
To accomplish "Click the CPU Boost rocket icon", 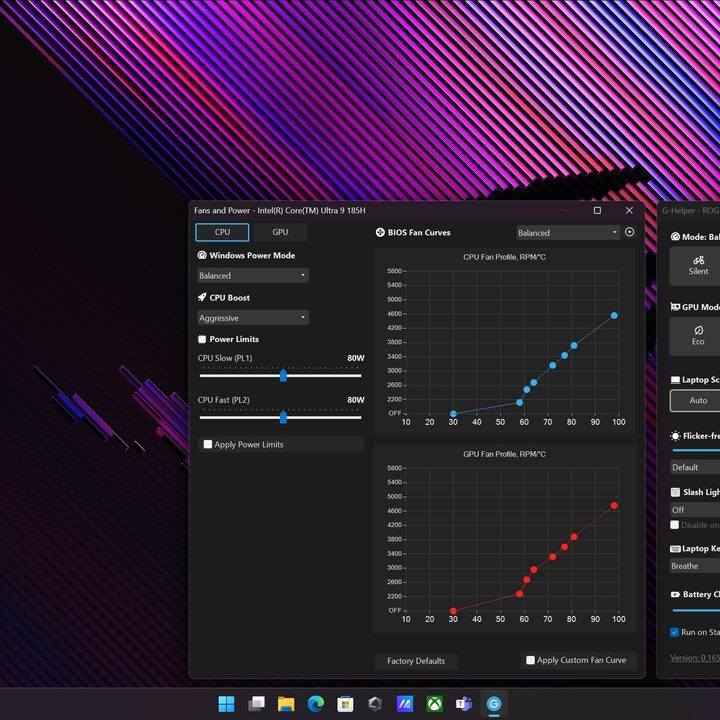I will 202,298.
